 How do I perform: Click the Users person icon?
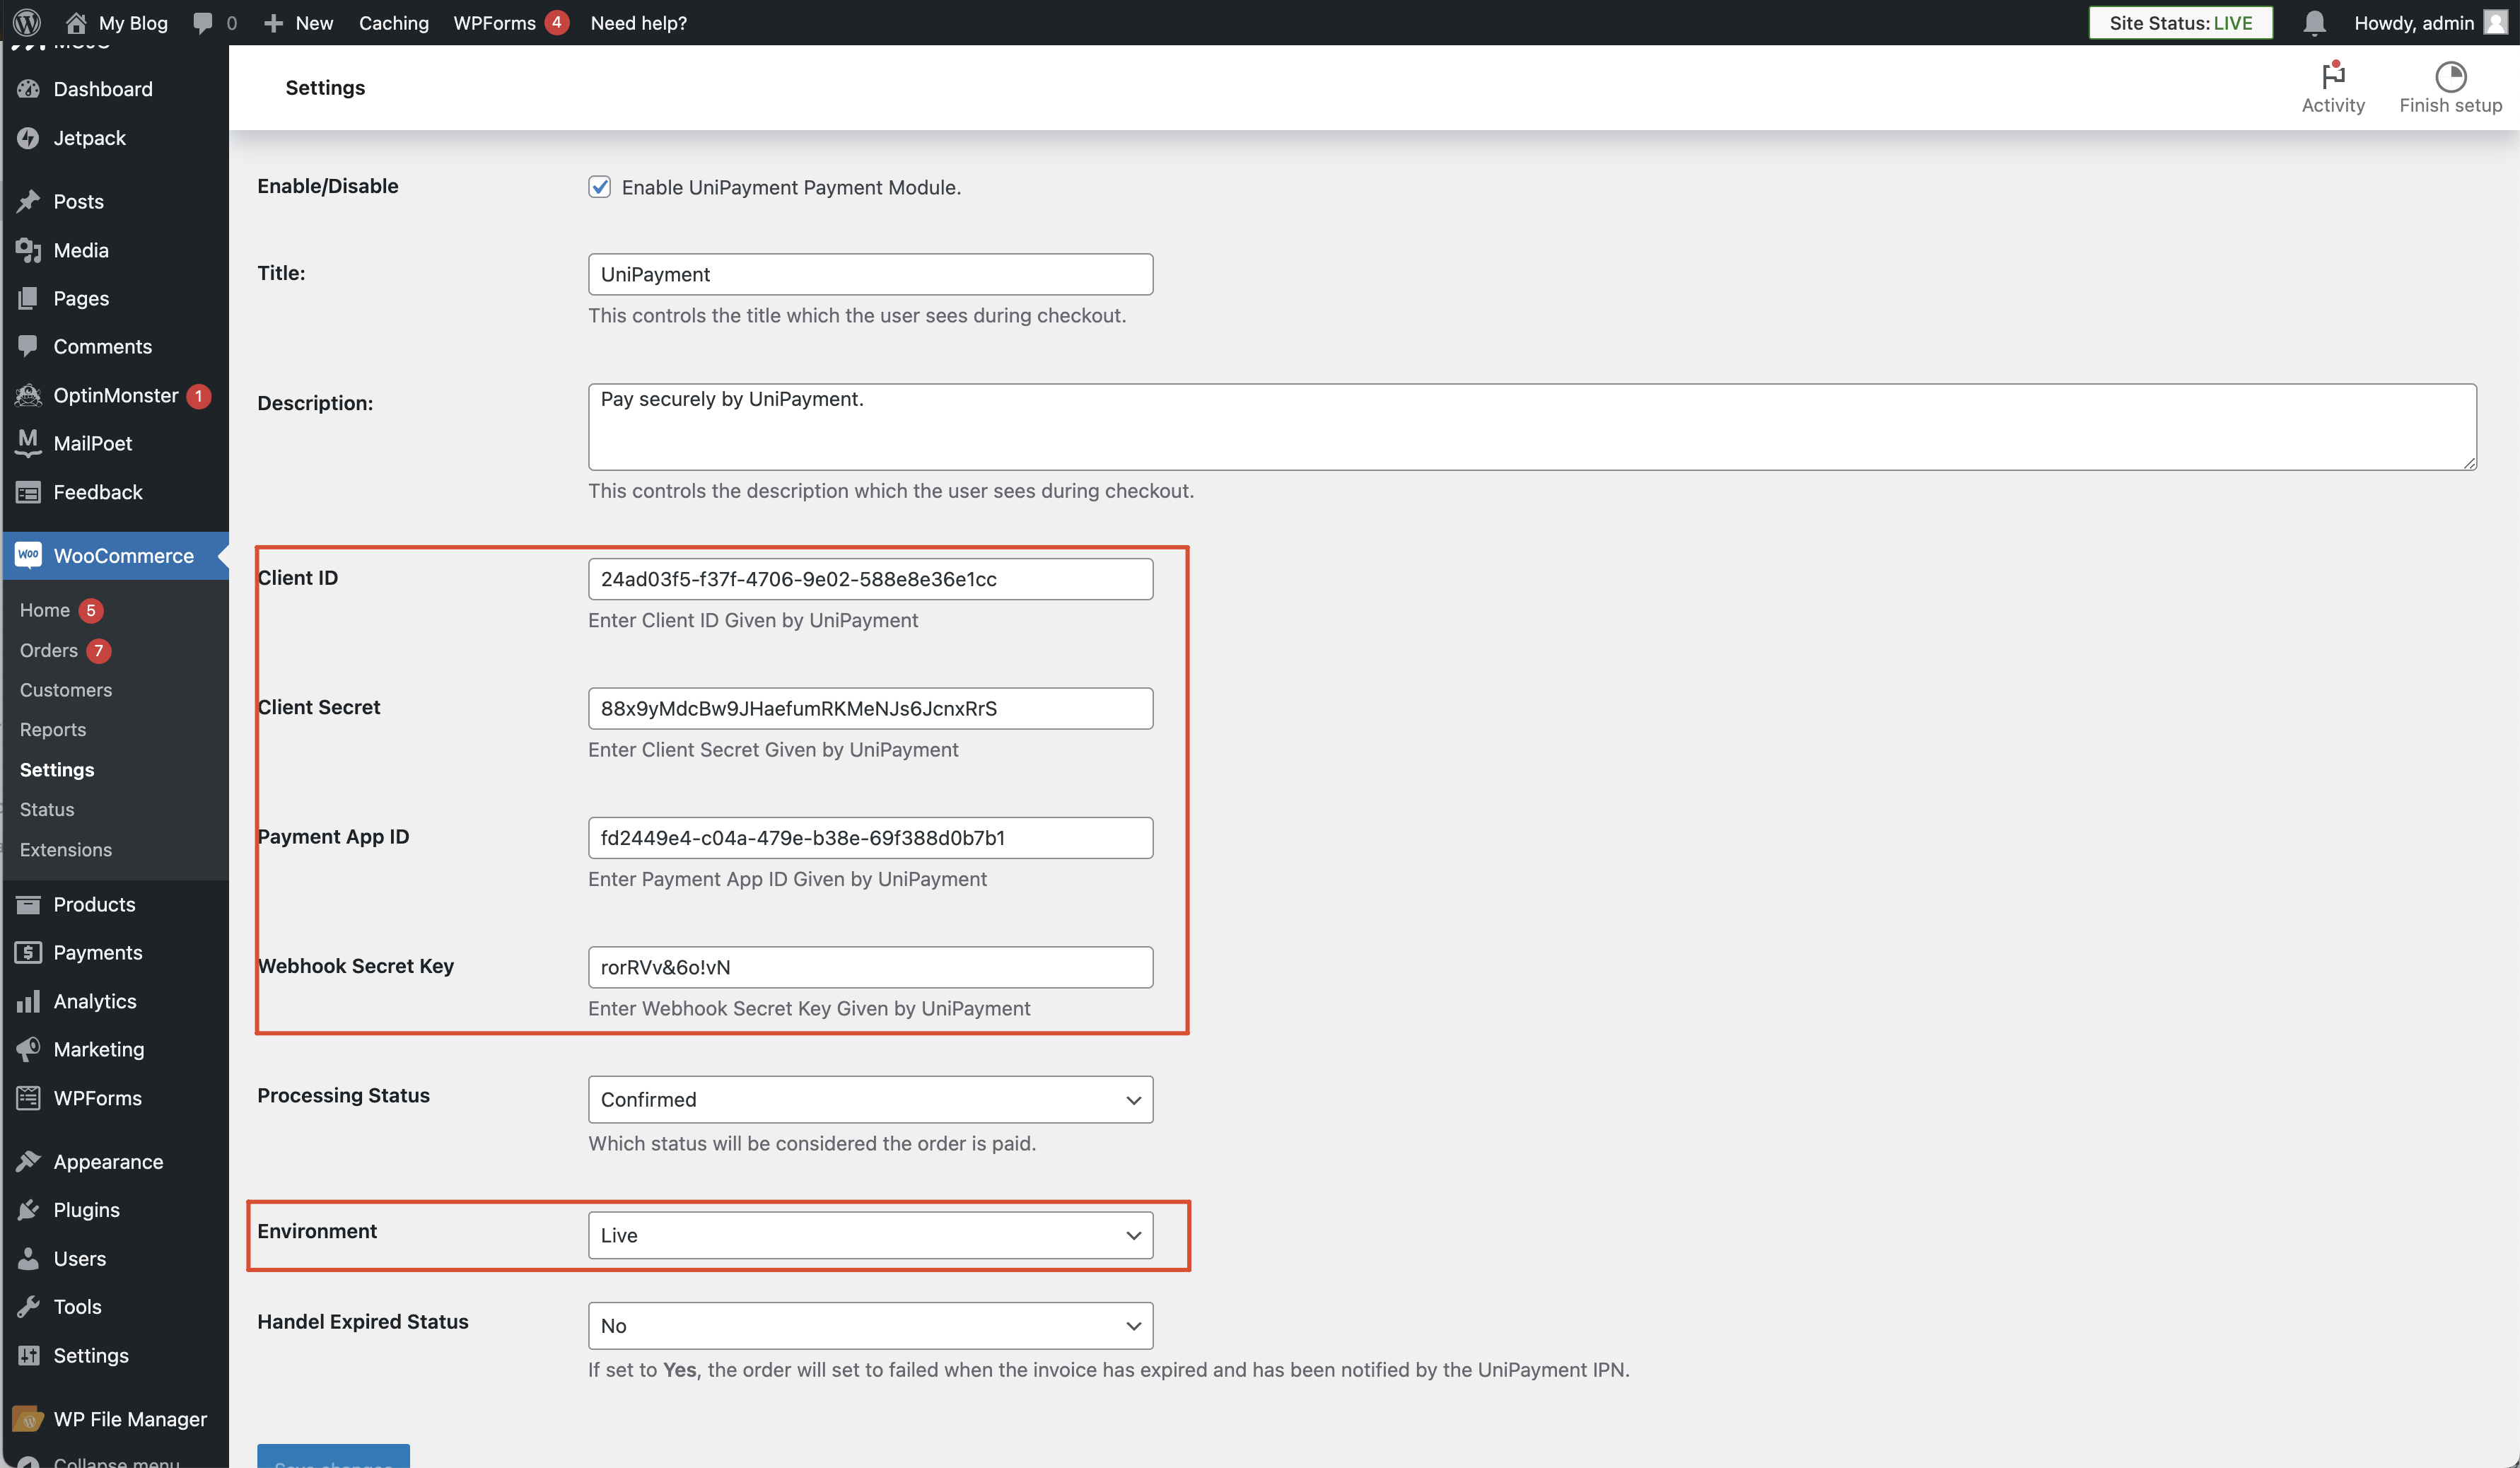(28, 1258)
